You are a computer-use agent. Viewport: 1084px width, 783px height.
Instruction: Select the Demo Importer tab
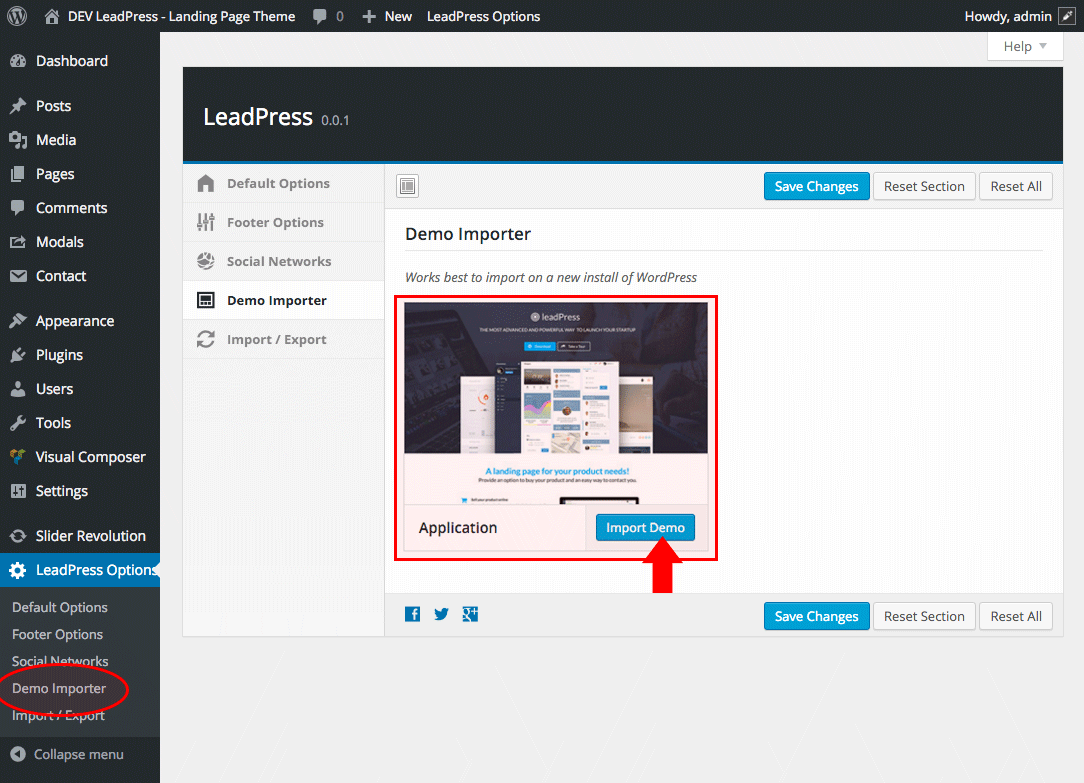tap(283, 301)
